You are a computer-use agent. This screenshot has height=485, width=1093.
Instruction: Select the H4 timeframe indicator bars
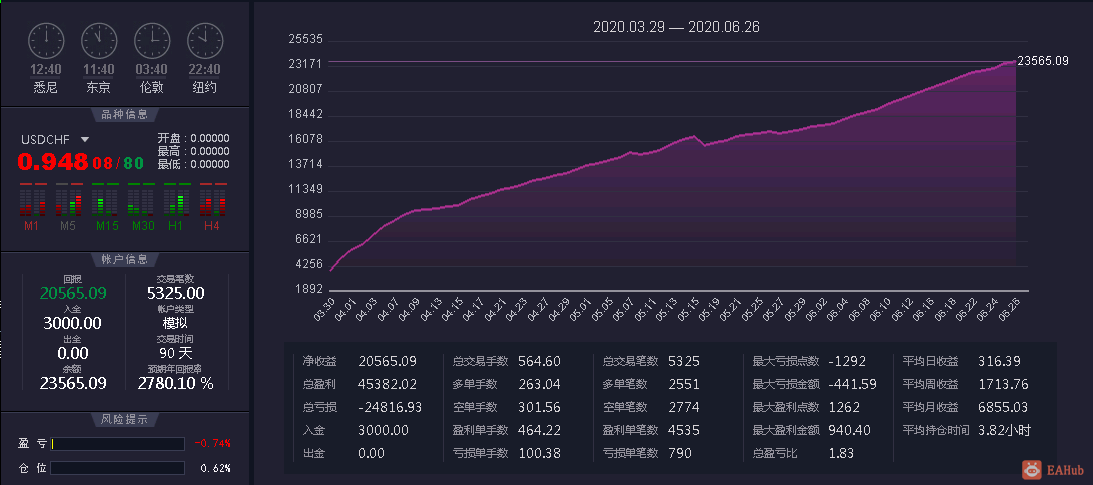[213, 201]
